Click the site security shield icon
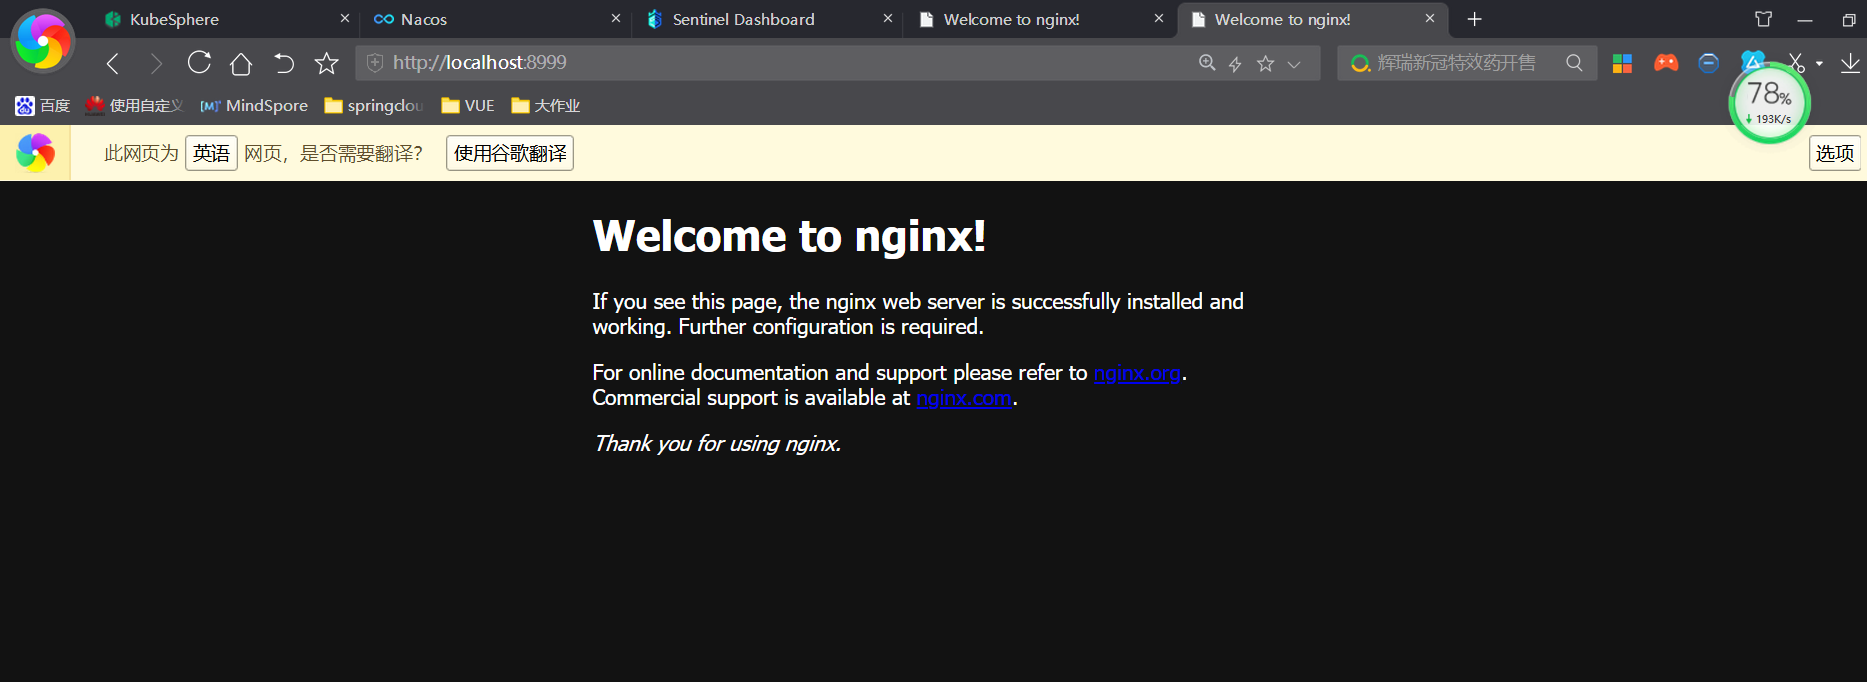Viewport: 1867px width, 682px height. pyautogui.click(x=375, y=63)
